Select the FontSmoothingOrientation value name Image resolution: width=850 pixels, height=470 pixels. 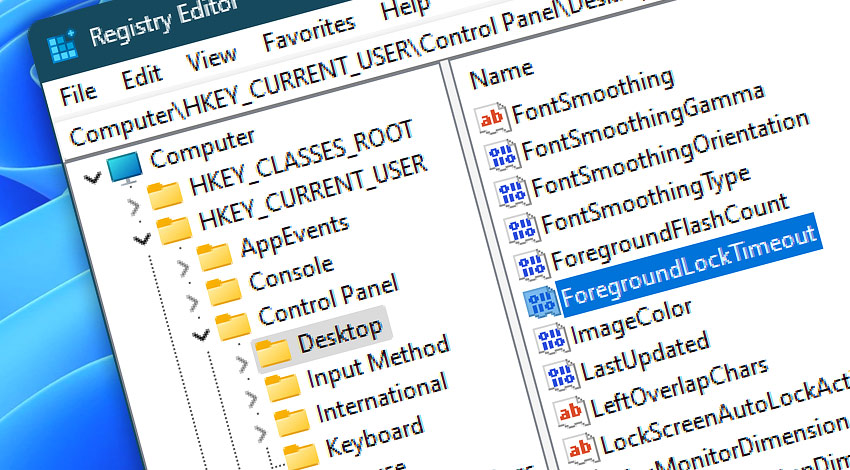671,153
